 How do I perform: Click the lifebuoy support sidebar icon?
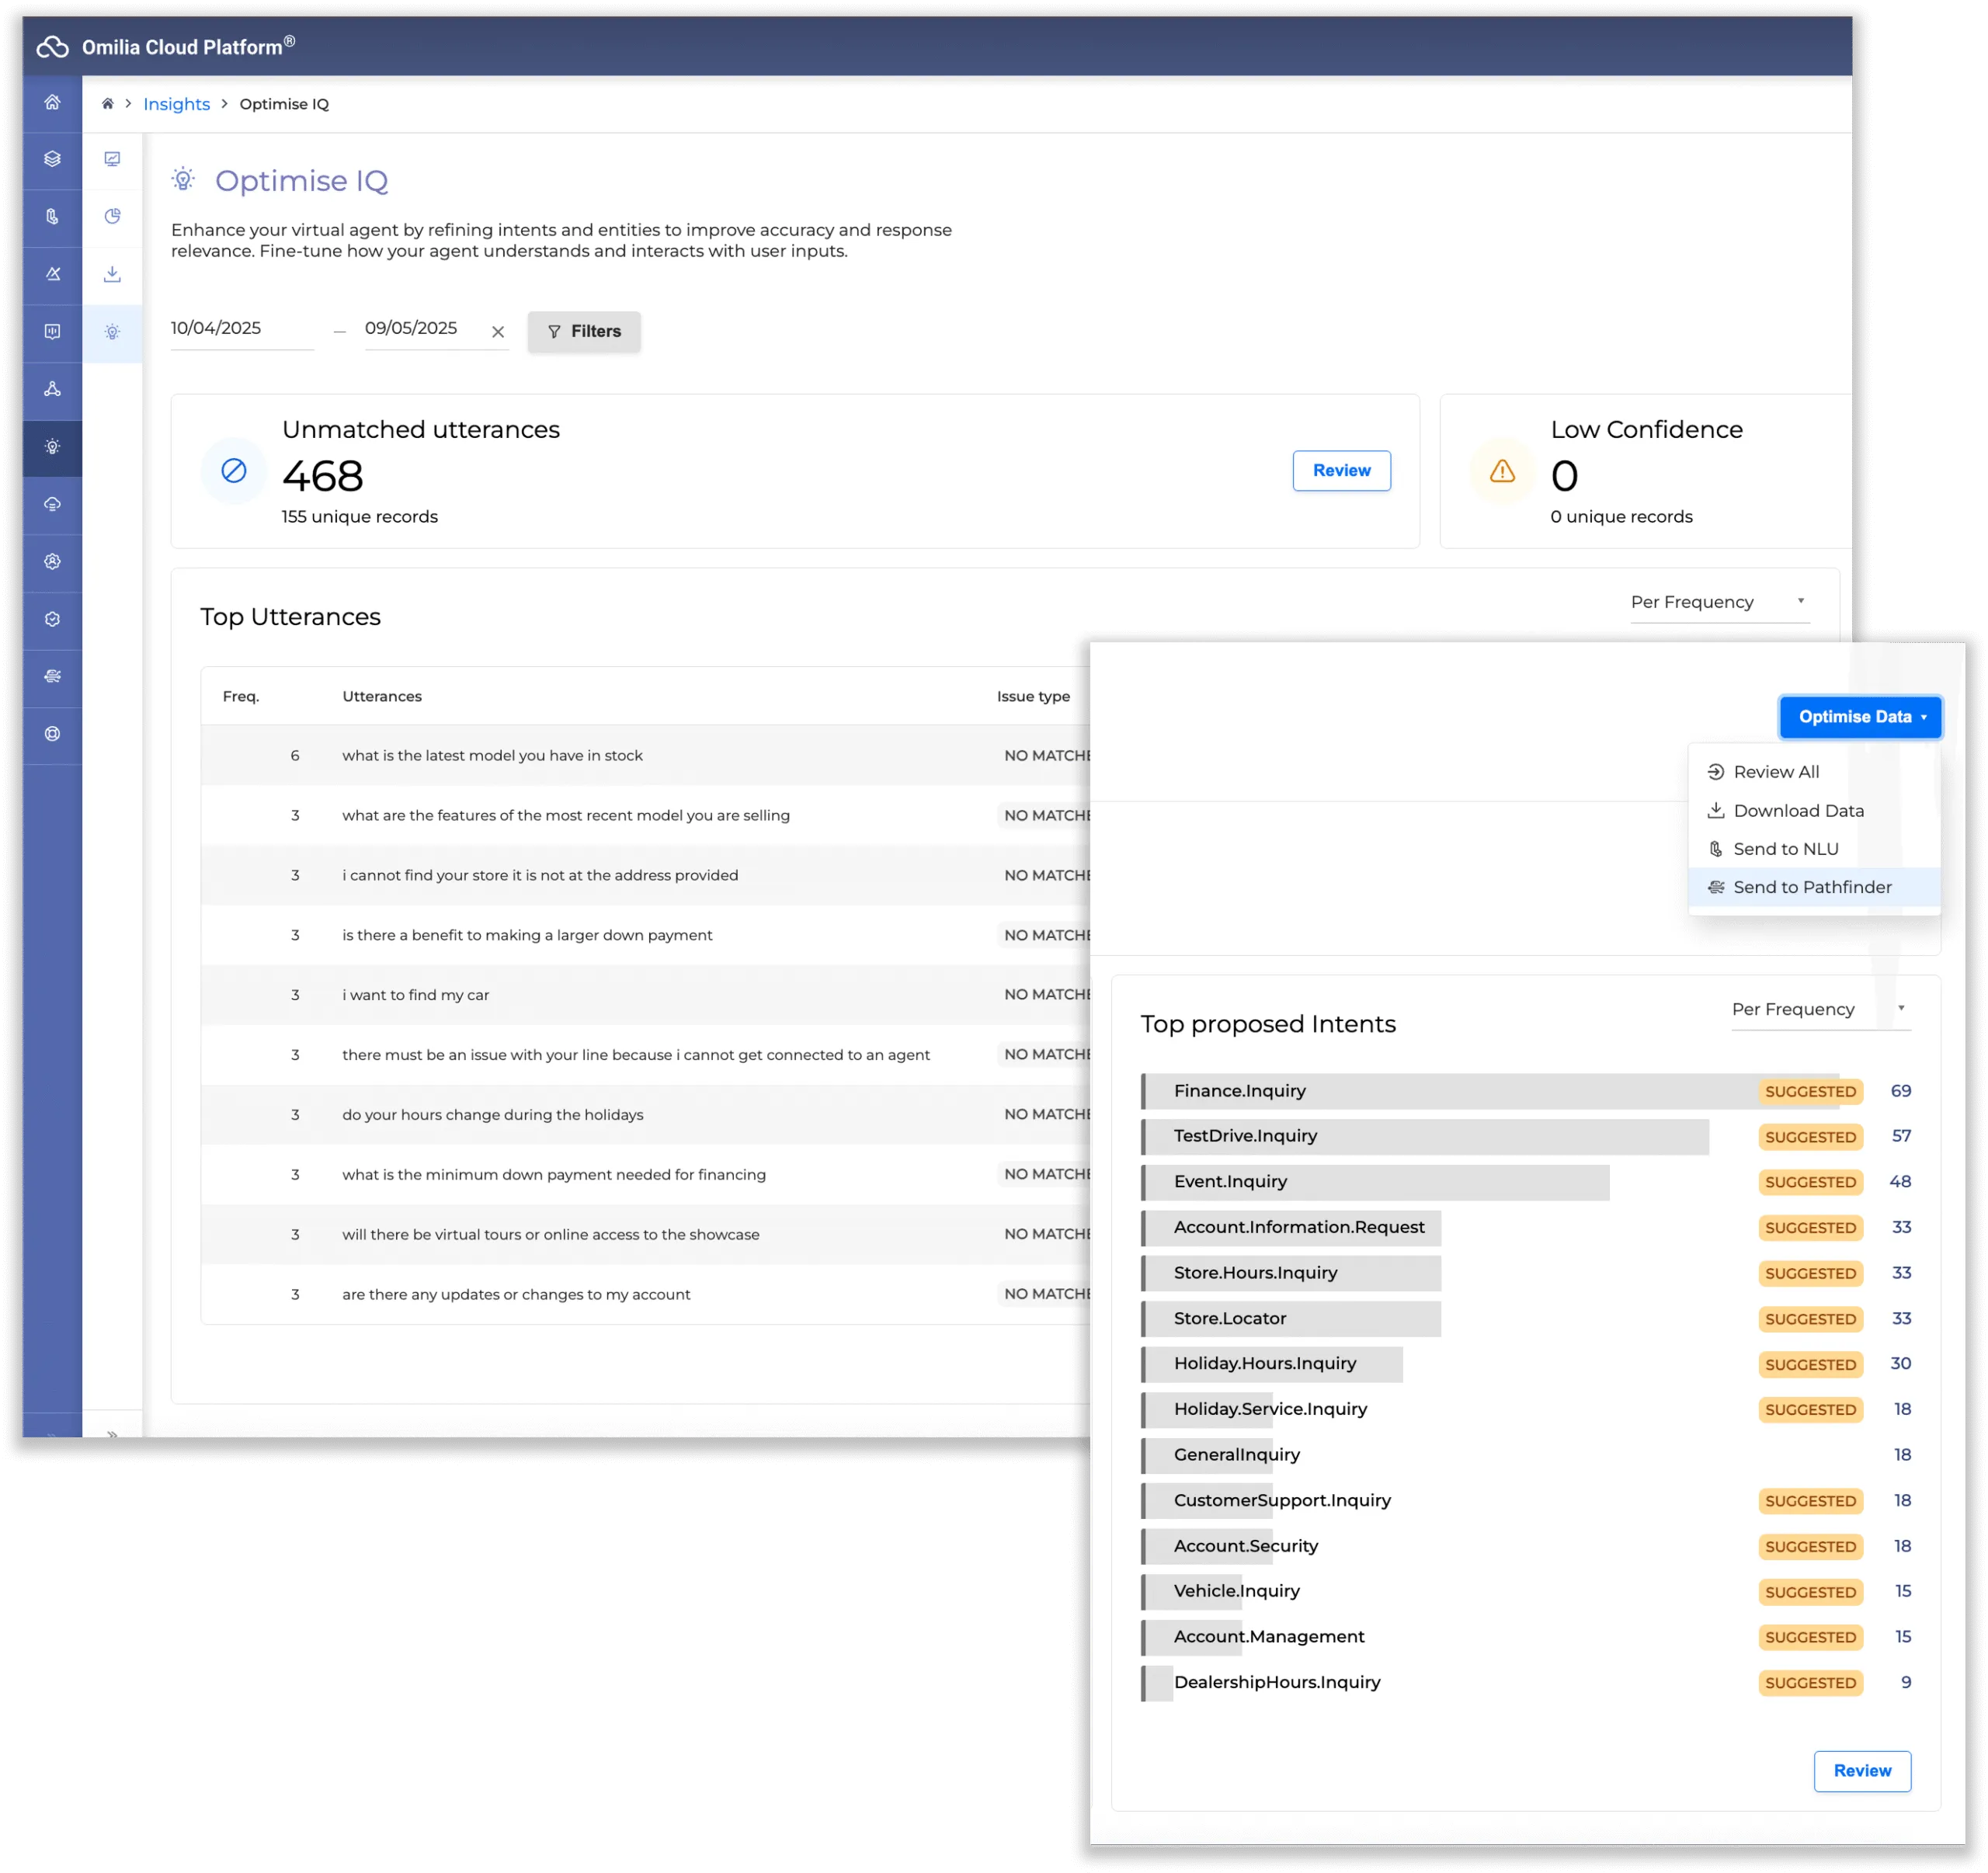(52, 734)
